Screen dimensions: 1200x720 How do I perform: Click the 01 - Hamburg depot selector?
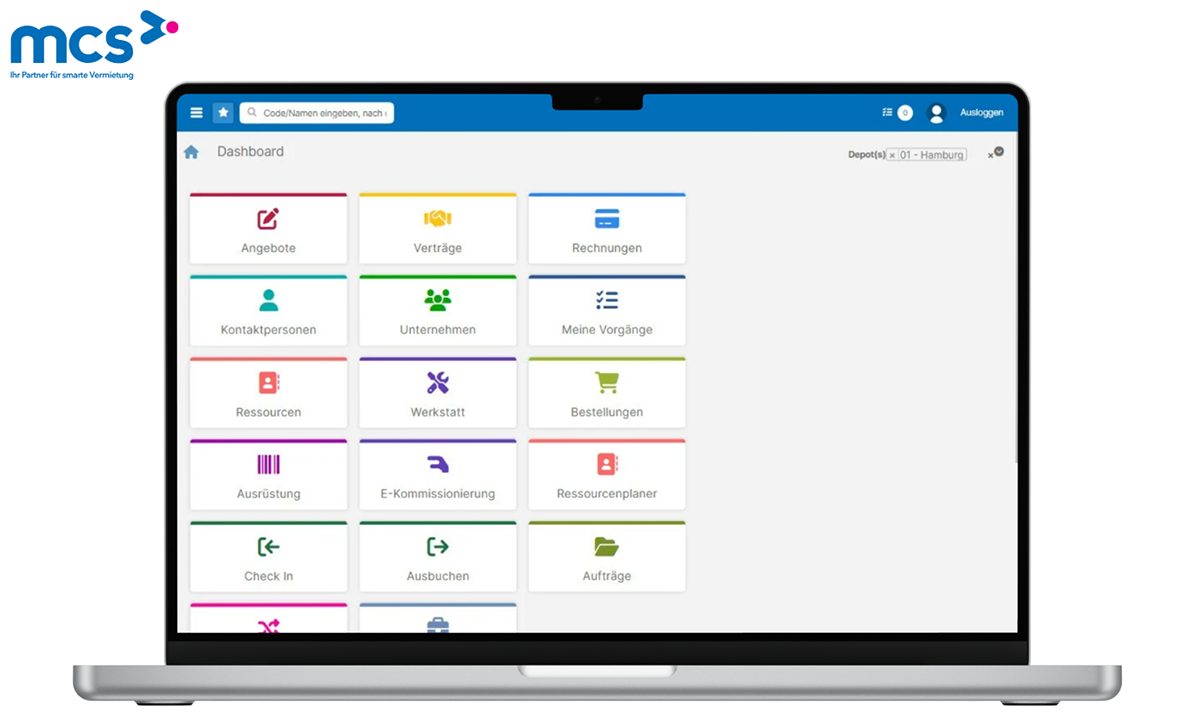932,155
